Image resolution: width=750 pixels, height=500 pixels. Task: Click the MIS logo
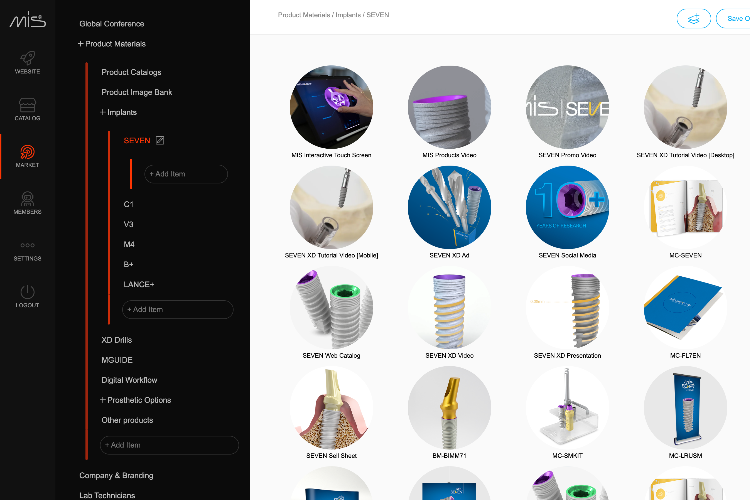tap(28, 20)
